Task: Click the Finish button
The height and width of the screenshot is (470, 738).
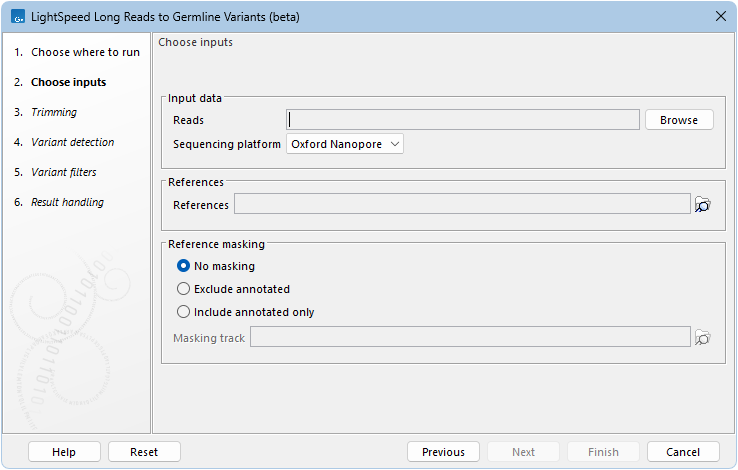Action: (603, 452)
